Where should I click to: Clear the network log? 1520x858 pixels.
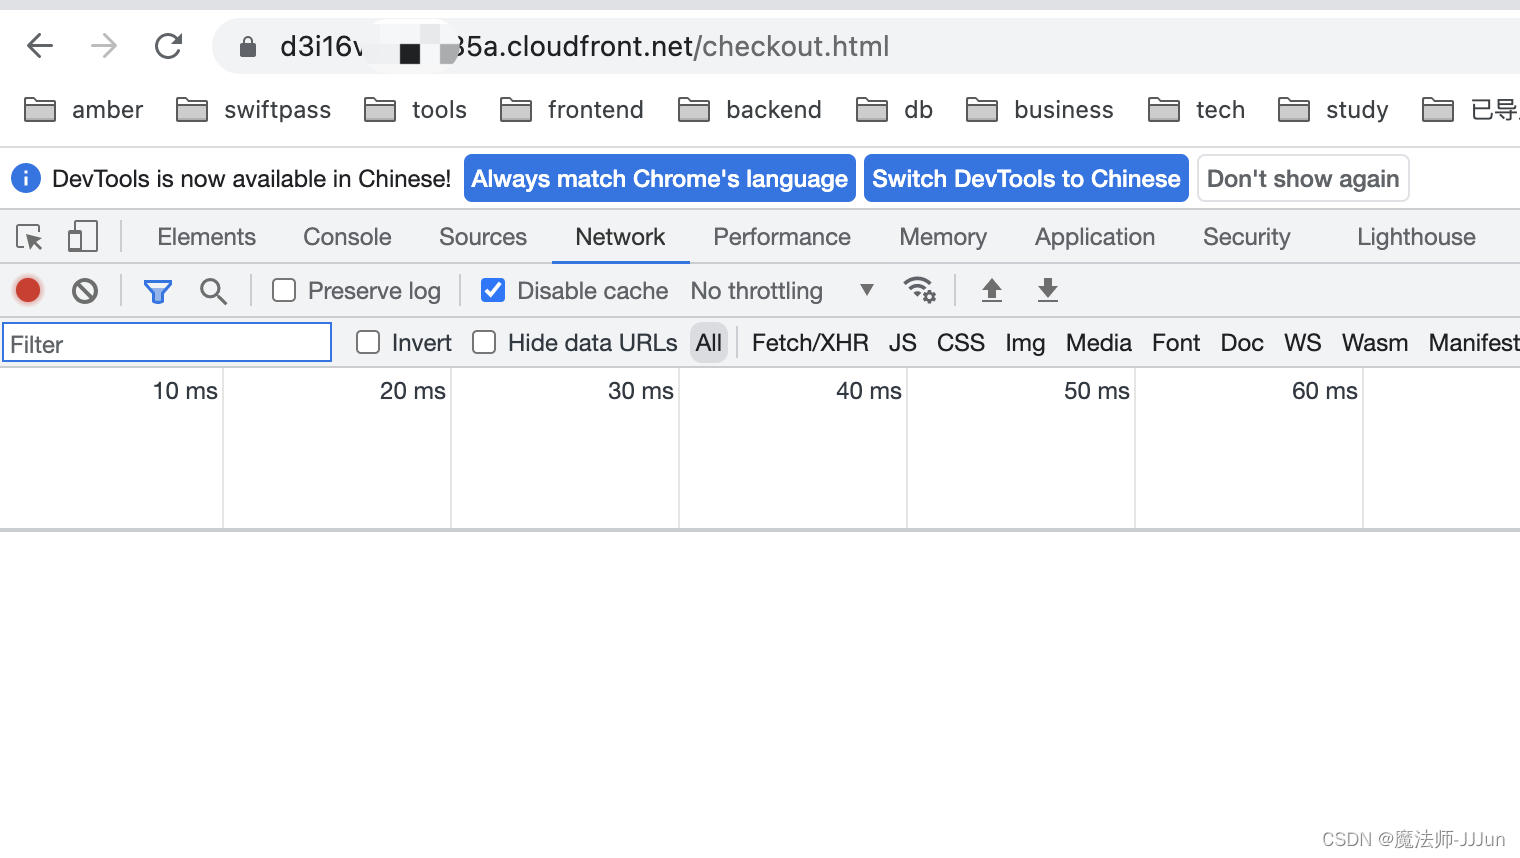click(85, 291)
